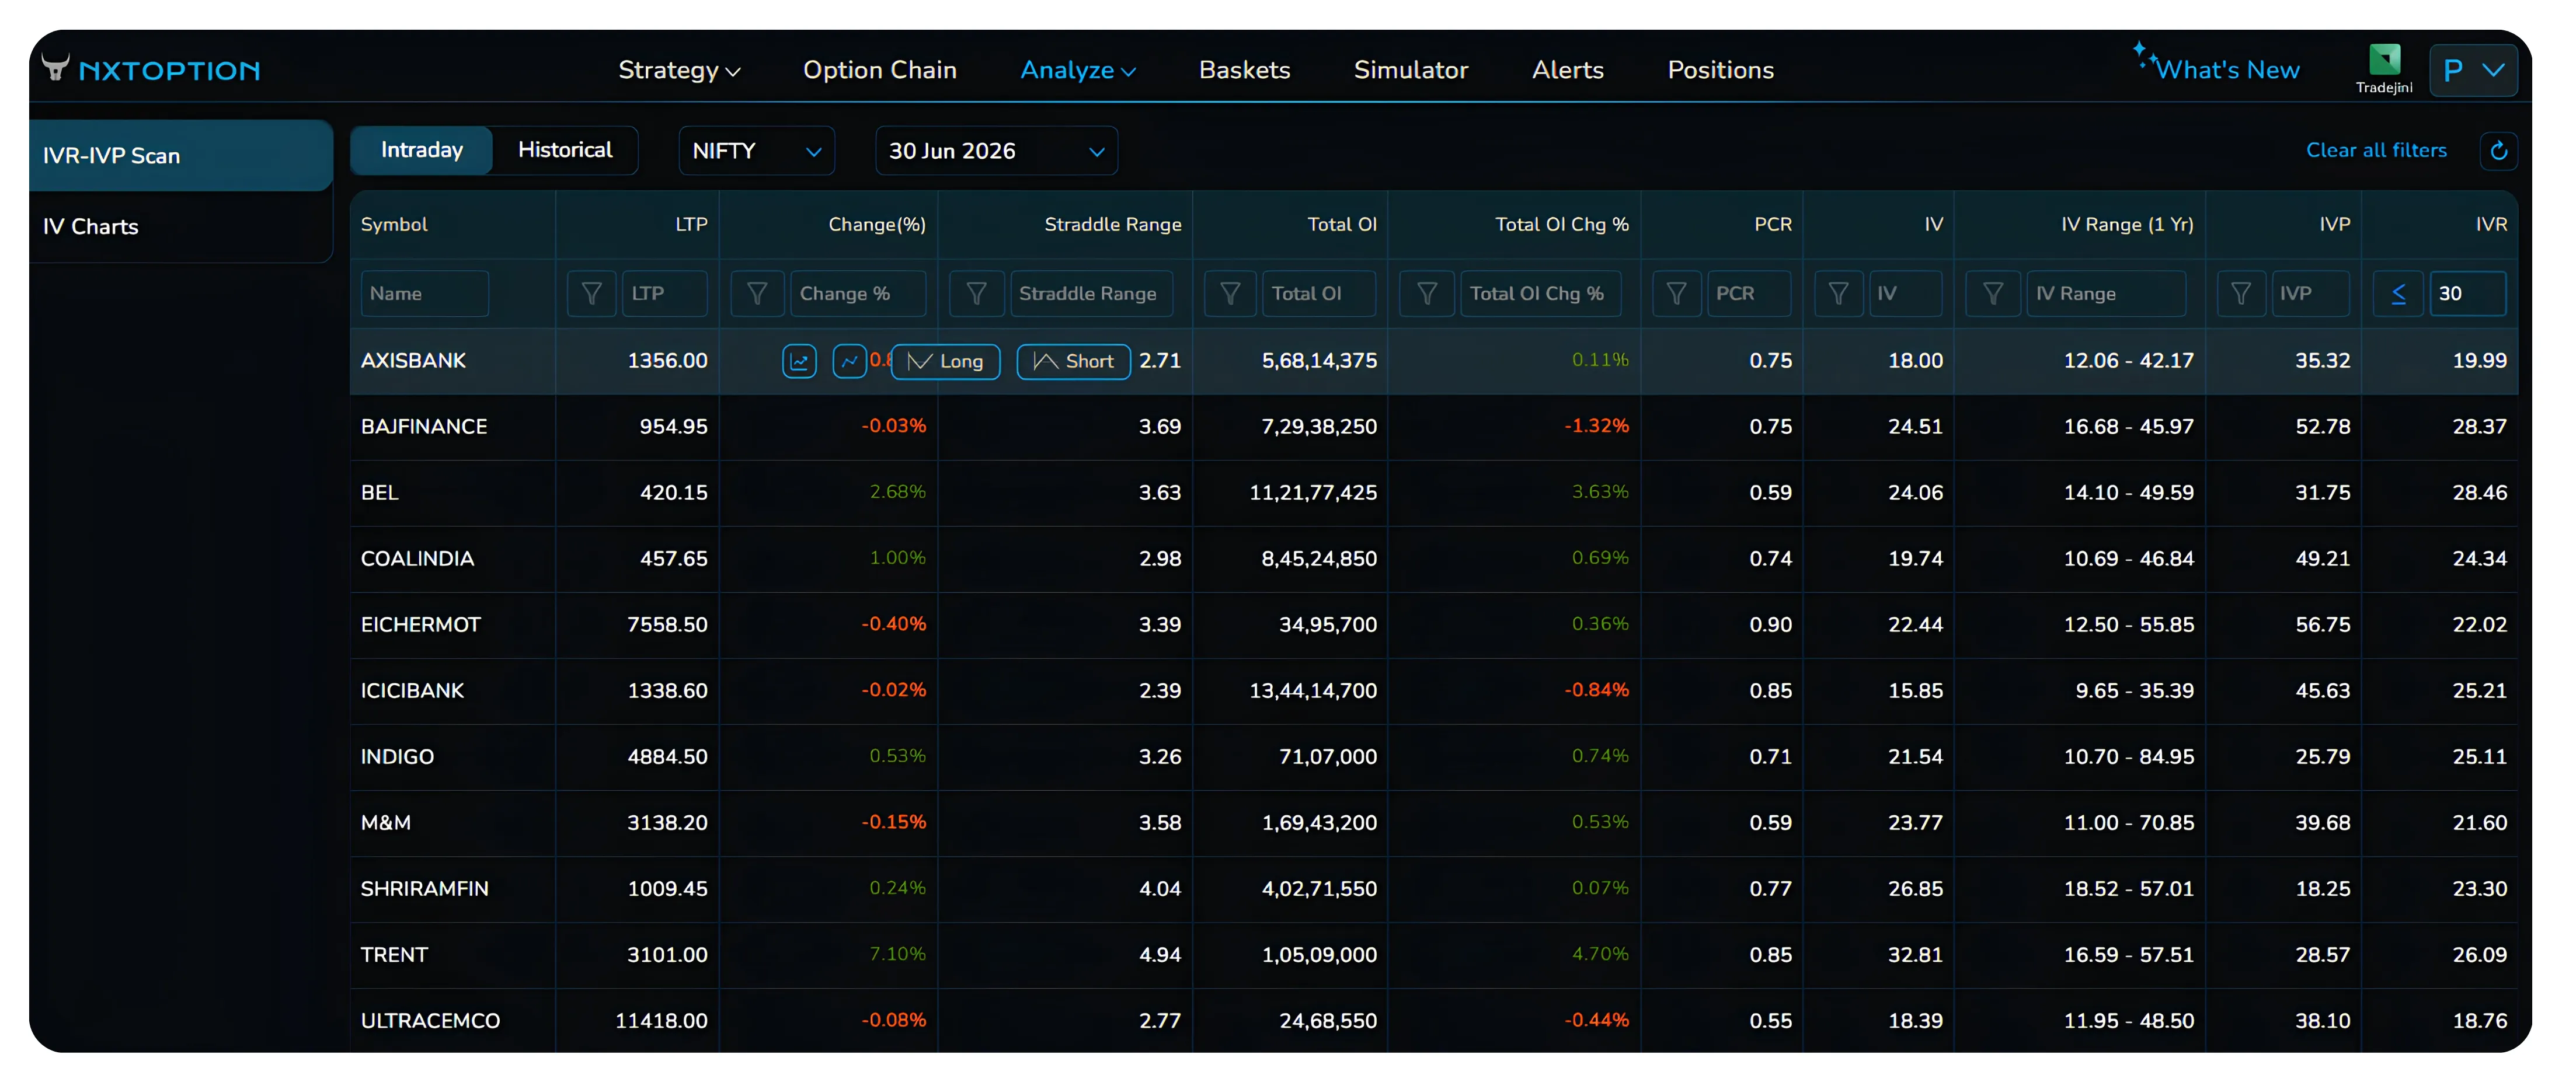Viewport: 2576px width, 1089px height.
Task: Open the 30 Jun 2026 expiry dropdown
Action: [996, 151]
